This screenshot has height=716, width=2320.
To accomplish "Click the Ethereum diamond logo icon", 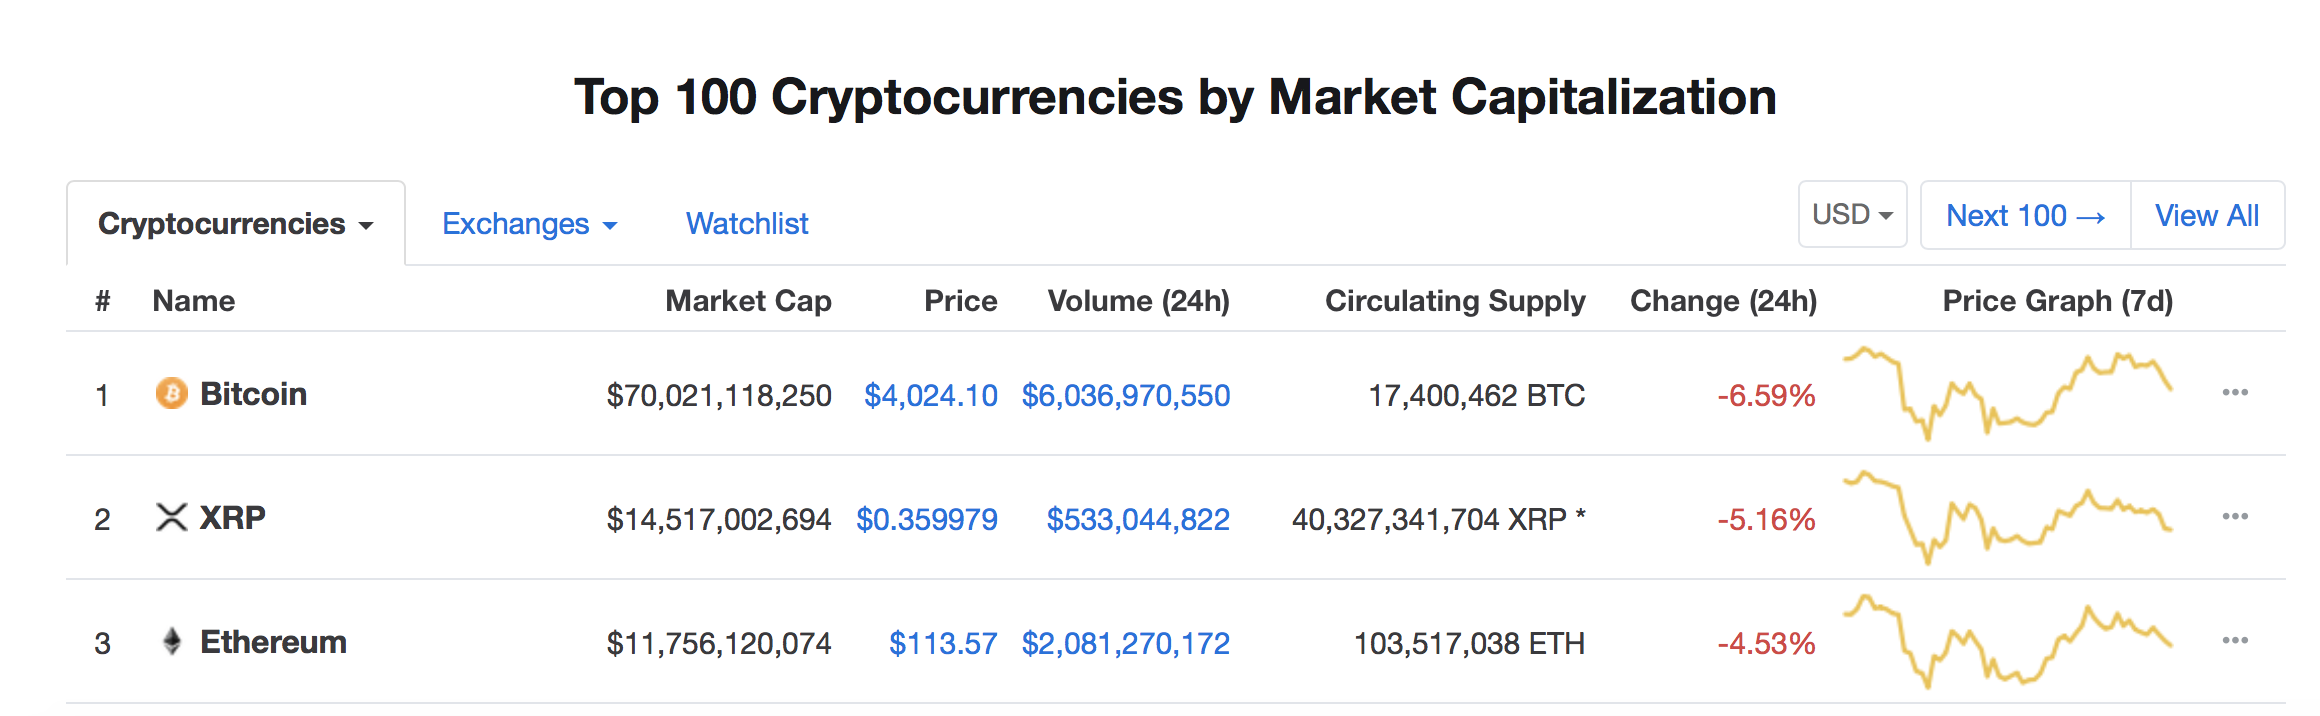I will pyautogui.click(x=172, y=641).
